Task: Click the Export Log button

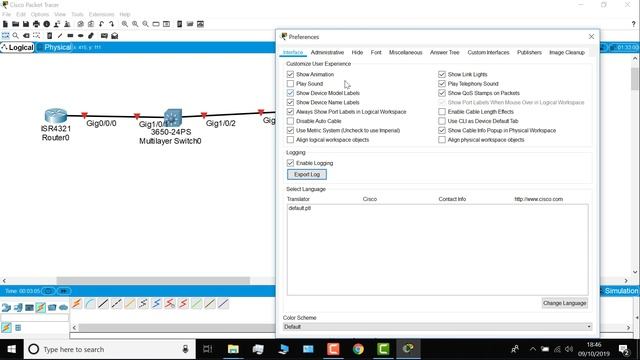Action: tap(307, 174)
